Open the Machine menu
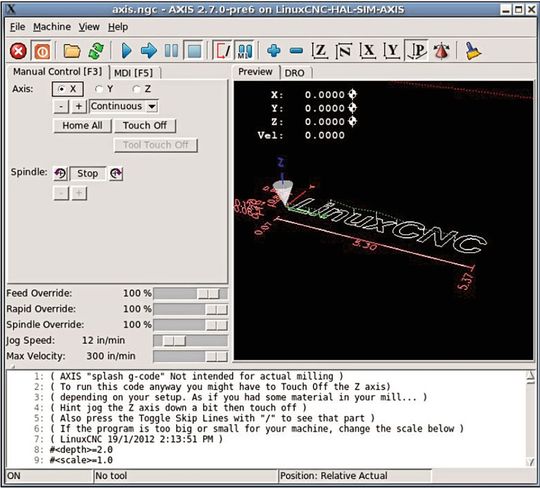Viewport: 540px width, 488px height. pyautogui.click(x=52, y=27)
